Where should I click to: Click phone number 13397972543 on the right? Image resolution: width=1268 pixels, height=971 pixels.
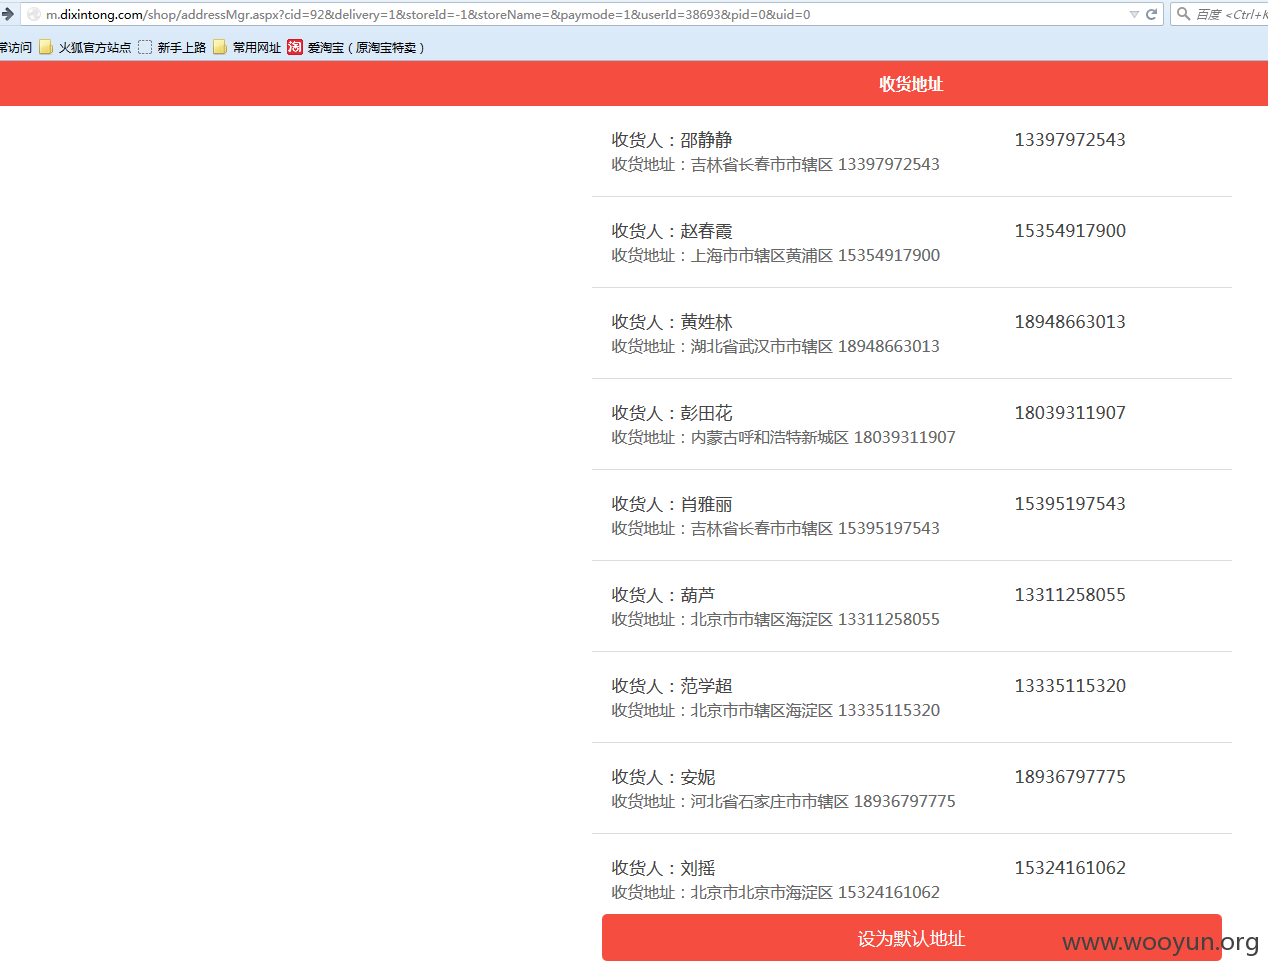[1070, 140]
